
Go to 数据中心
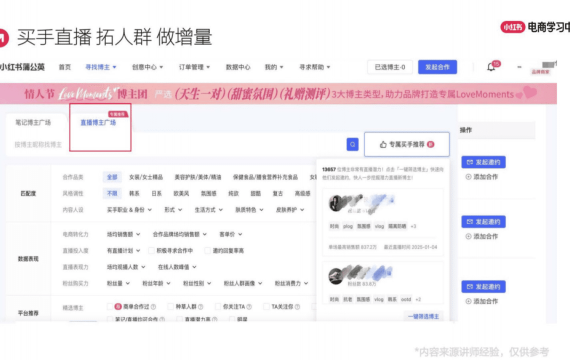pyautogui.click(x=238, y=67)
